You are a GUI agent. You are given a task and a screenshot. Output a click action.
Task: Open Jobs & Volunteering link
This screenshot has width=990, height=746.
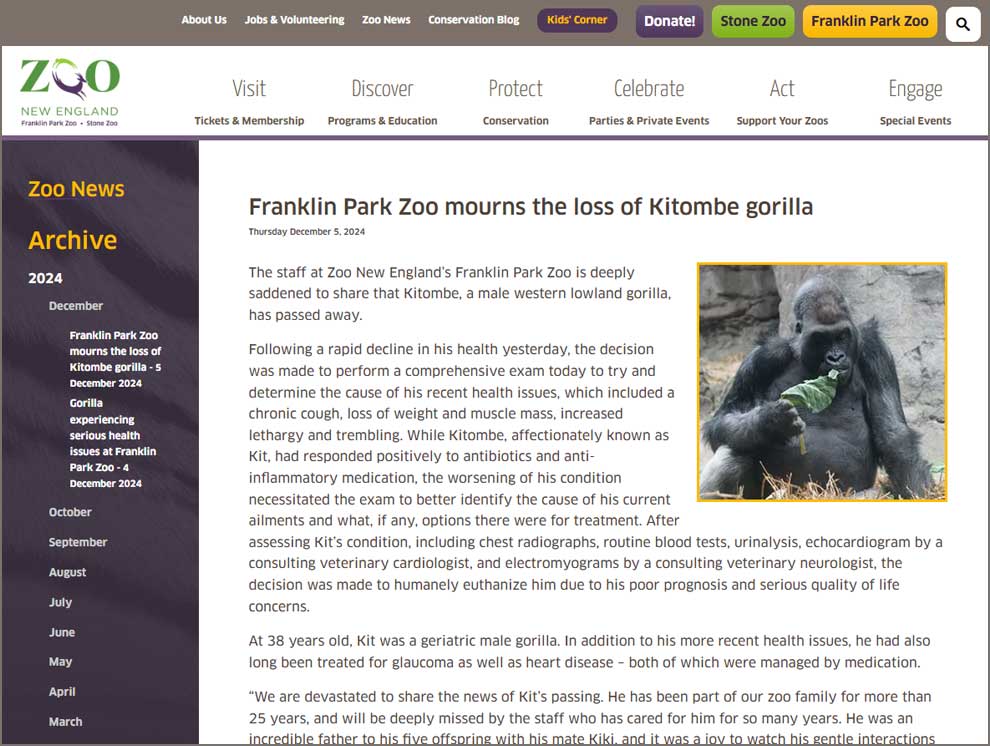294,20
